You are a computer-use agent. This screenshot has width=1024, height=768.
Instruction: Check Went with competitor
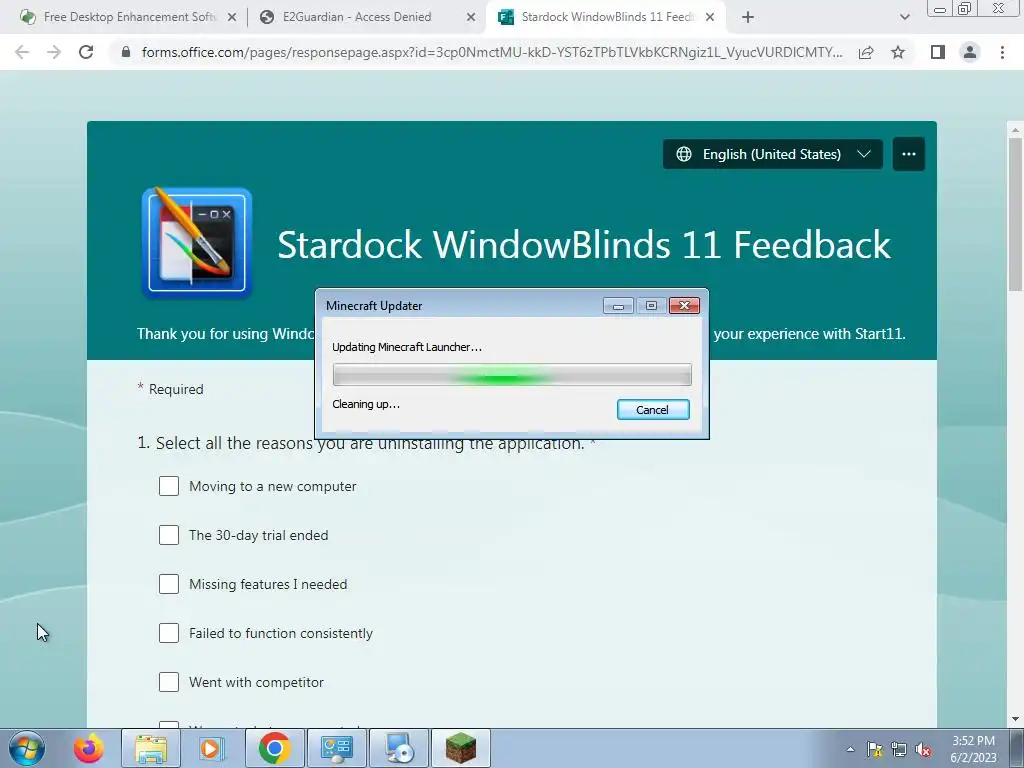coord(168,682)
